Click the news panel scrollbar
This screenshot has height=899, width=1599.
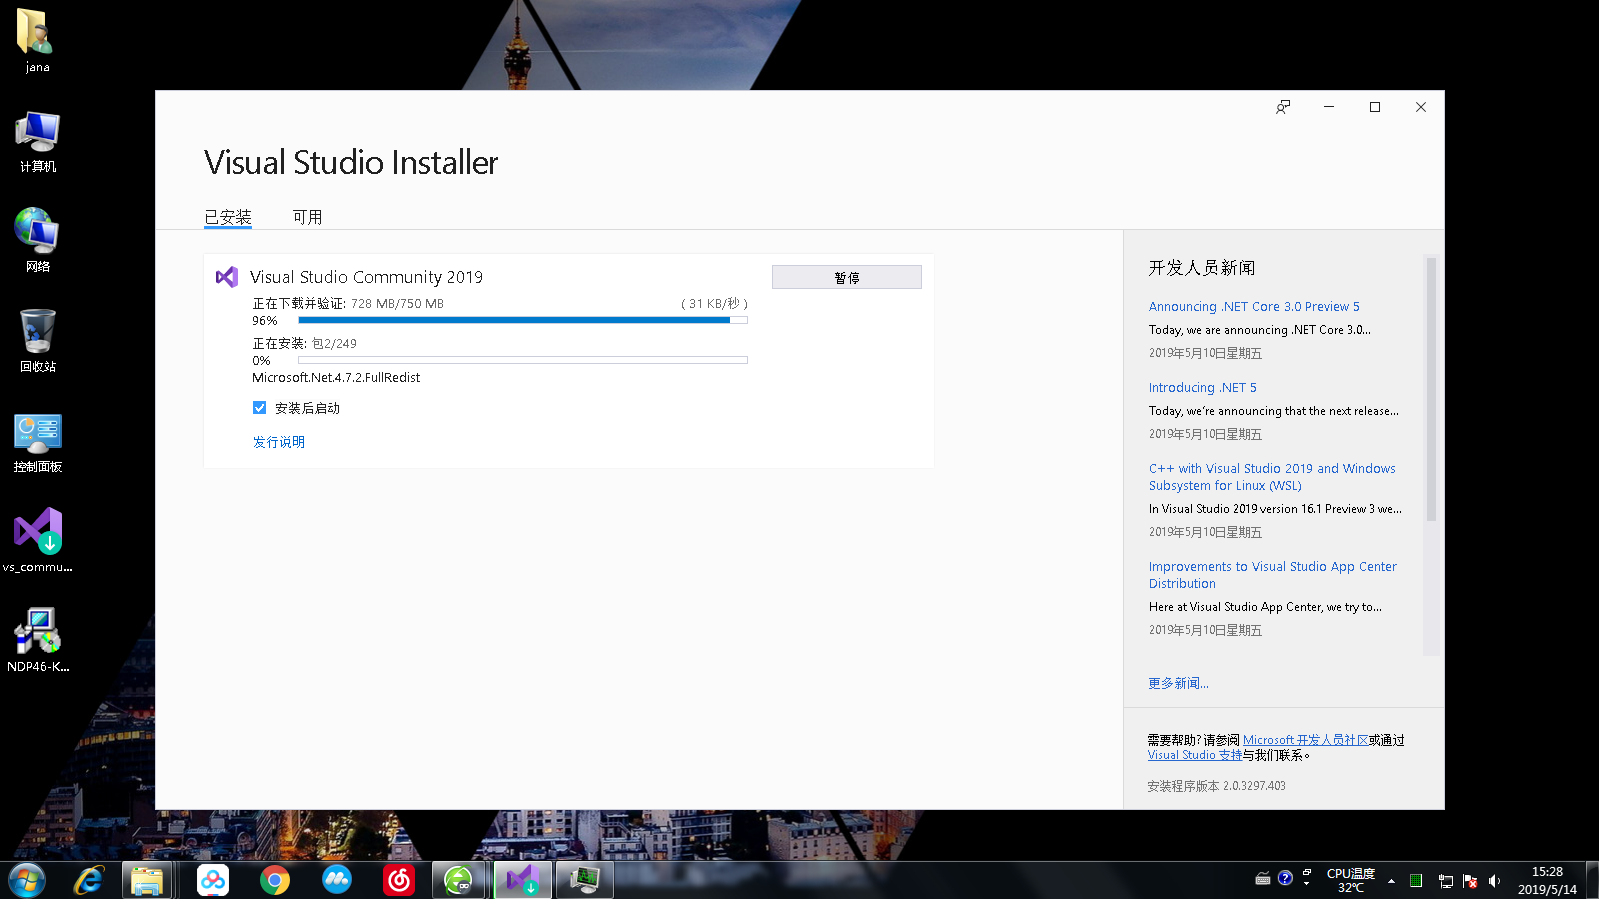point(1431,389)
